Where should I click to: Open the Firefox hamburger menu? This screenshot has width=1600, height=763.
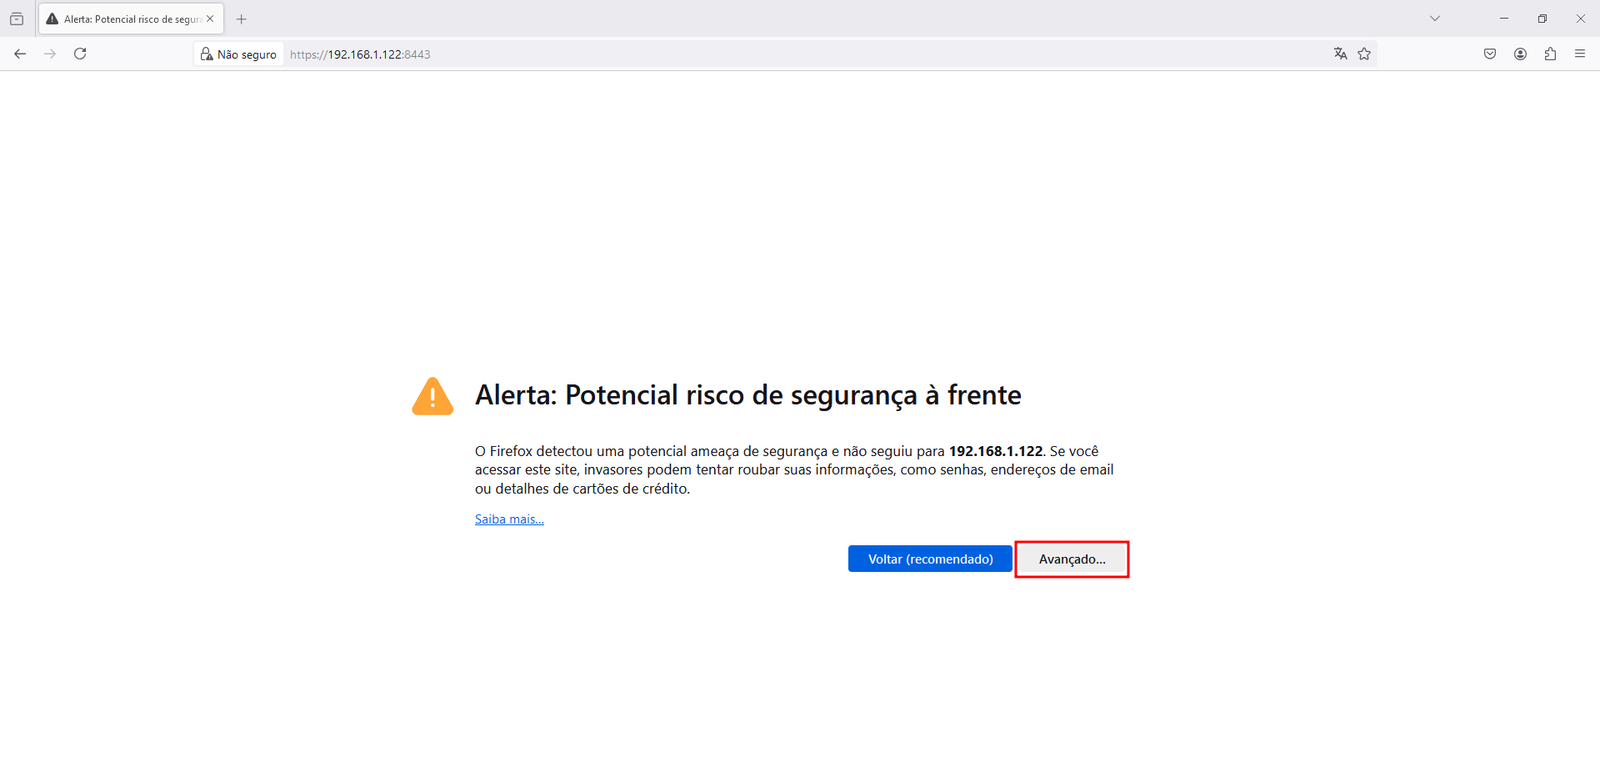(1580, 54)
